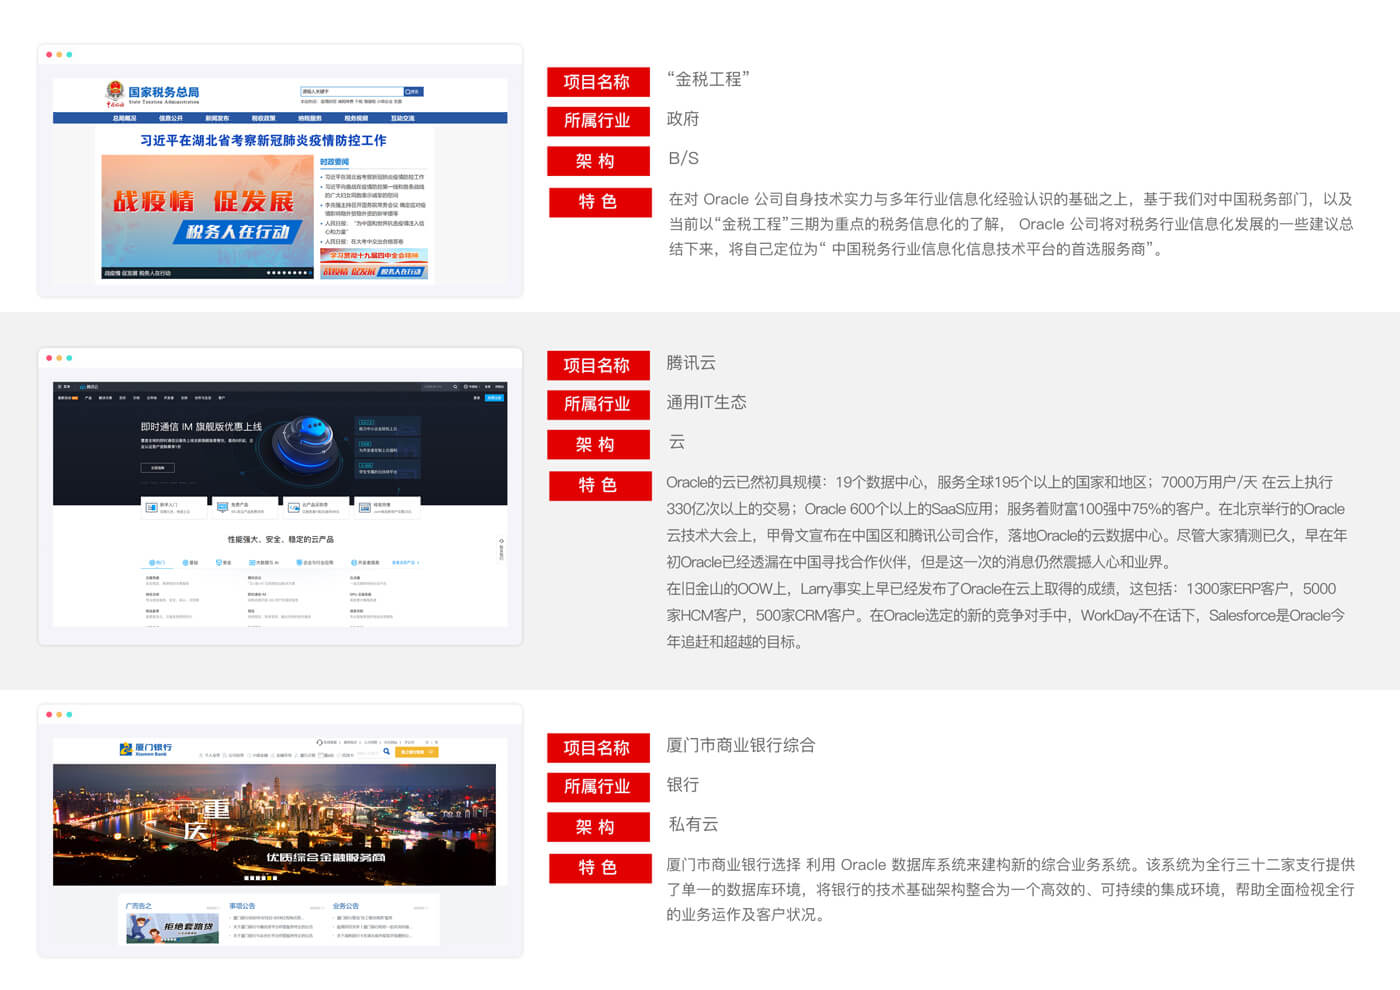Viewport: 1400px width, 990px height.
Task: Click the 腾讯云 logo in dark header
Action: point(89,387)
